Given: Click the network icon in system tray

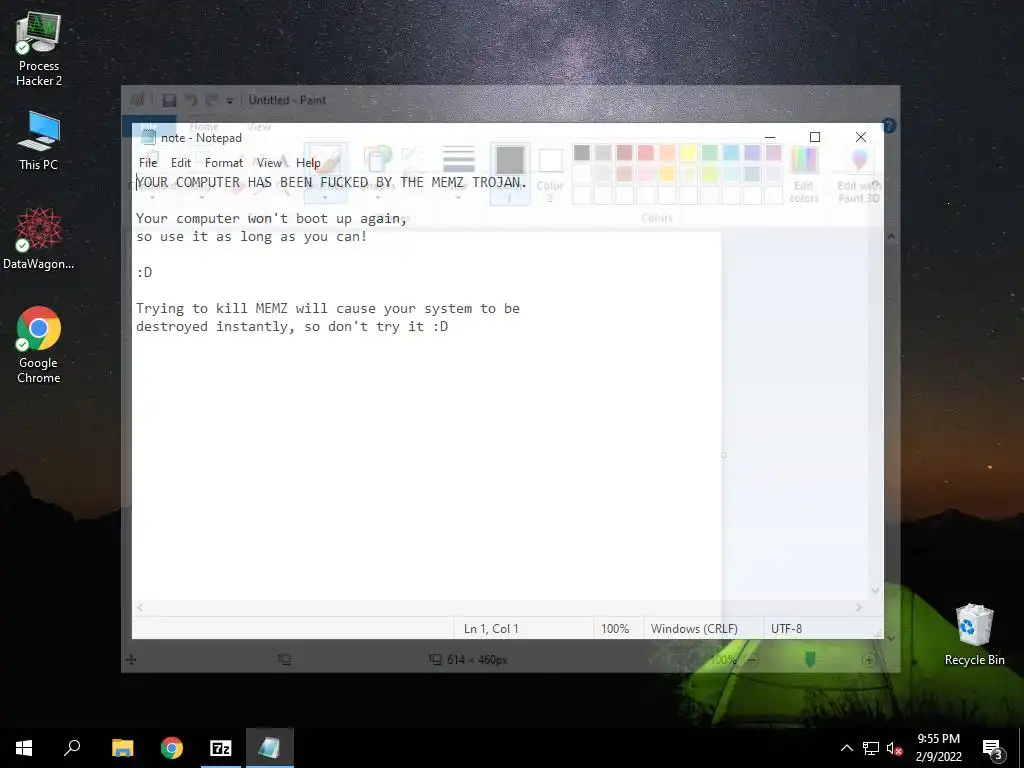Looking at the screenshot, I should click(871, 748).
